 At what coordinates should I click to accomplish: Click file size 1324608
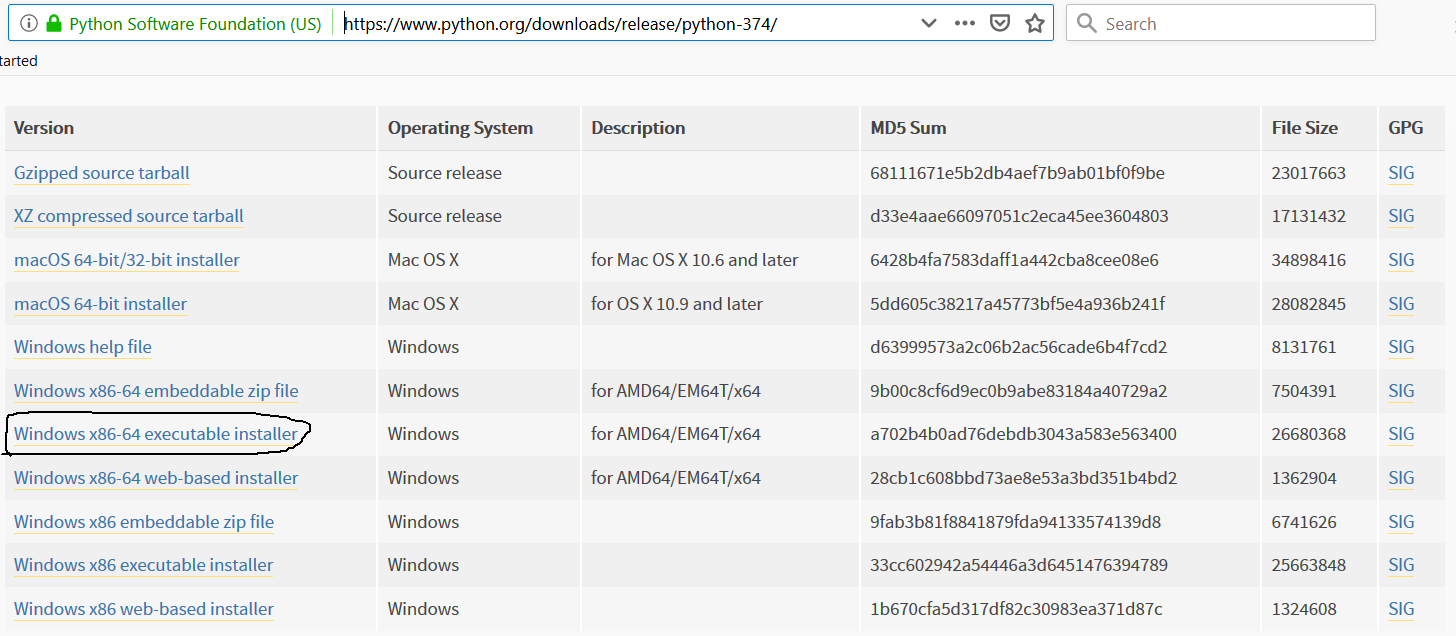tap(1304, 609)
